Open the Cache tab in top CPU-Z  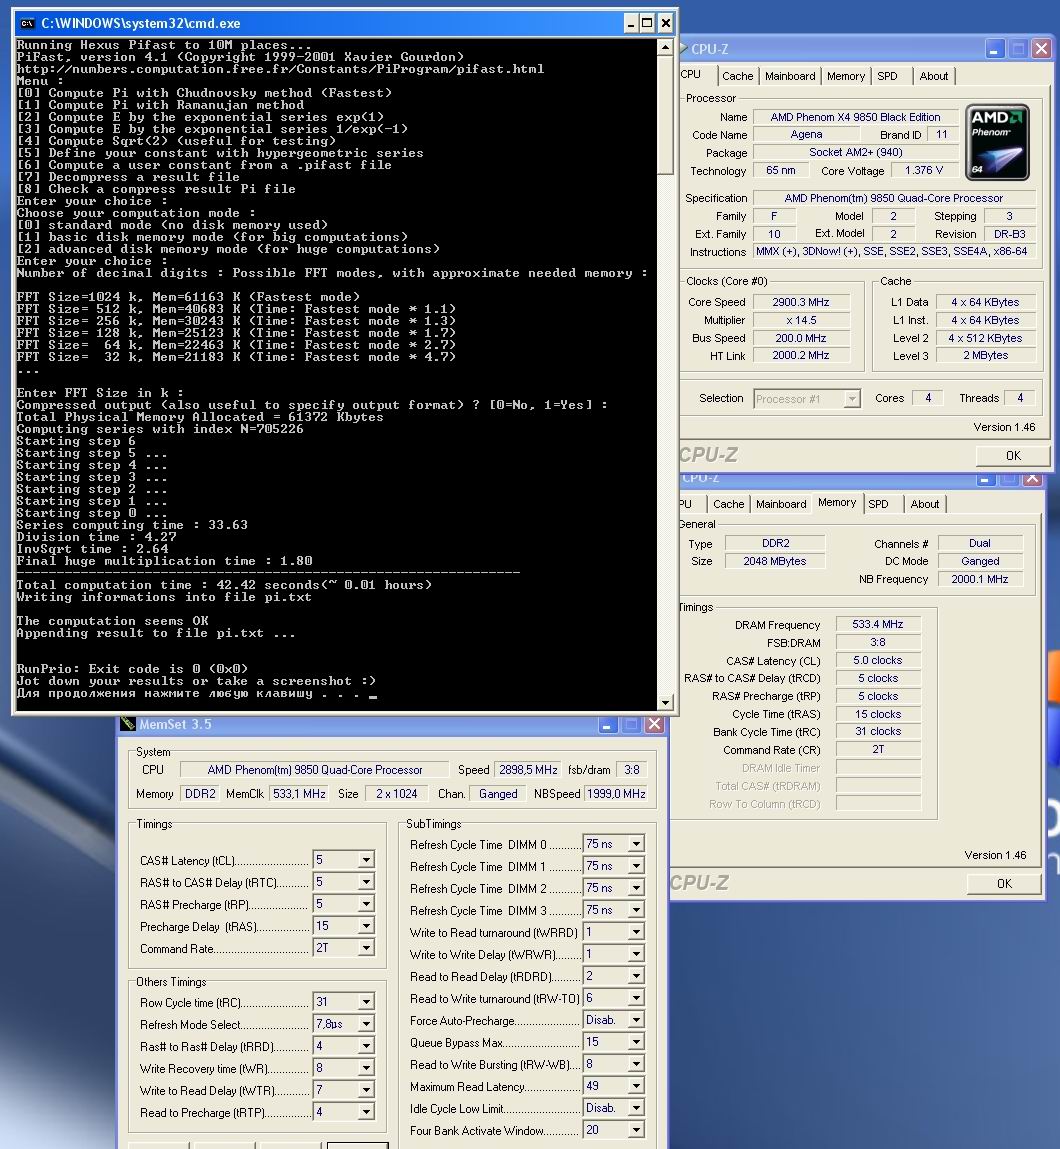[x=737, y=76]
